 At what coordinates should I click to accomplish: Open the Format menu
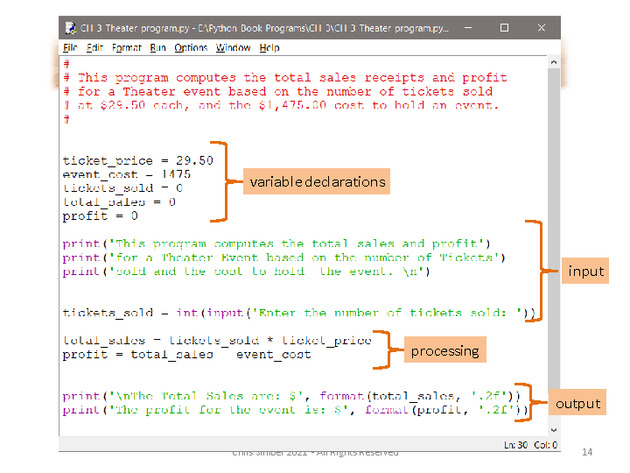127,48
